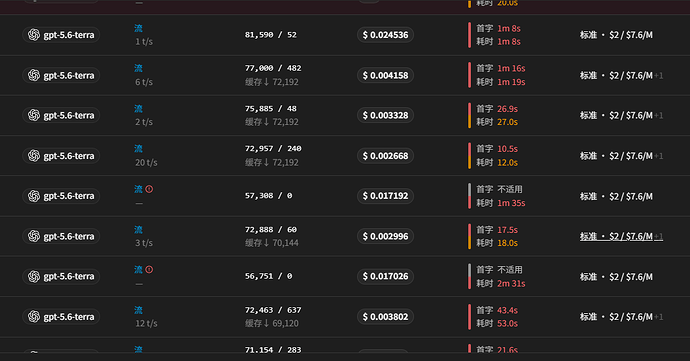Click the 流 tag in the $0.017026 row
This screenshot has height=361, width=690.
[138, 270]
